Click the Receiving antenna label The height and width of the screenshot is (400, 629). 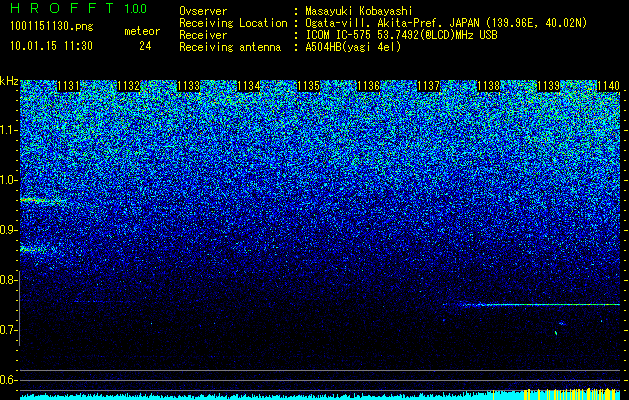point(230,47)
